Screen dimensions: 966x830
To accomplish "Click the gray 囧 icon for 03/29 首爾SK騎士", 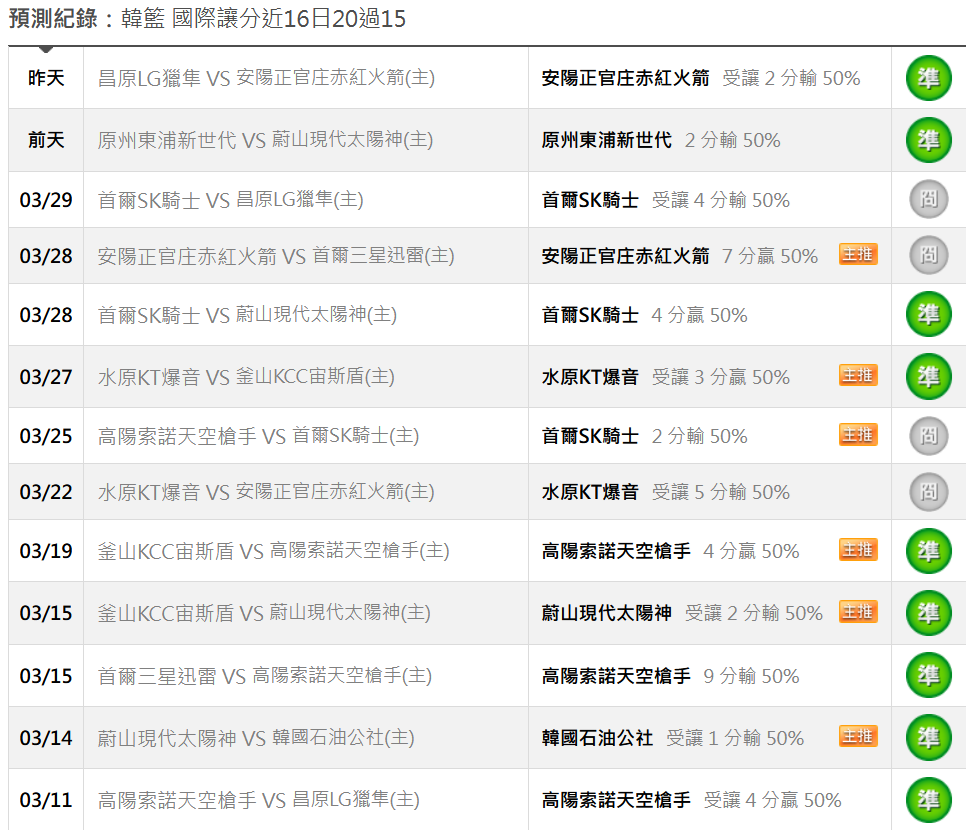I will (928, 199).
